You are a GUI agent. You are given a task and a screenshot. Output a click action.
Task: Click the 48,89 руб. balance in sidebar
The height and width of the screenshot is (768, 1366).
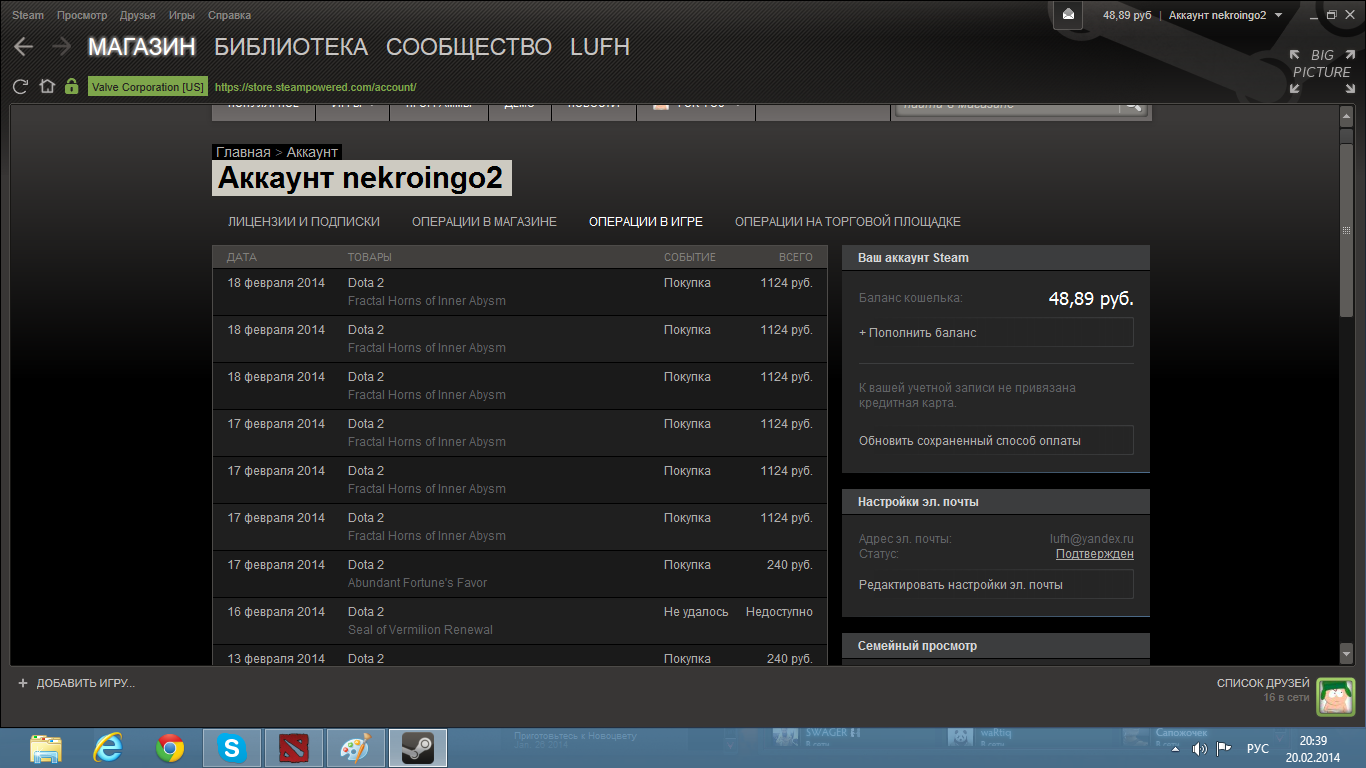[1091, 298]
